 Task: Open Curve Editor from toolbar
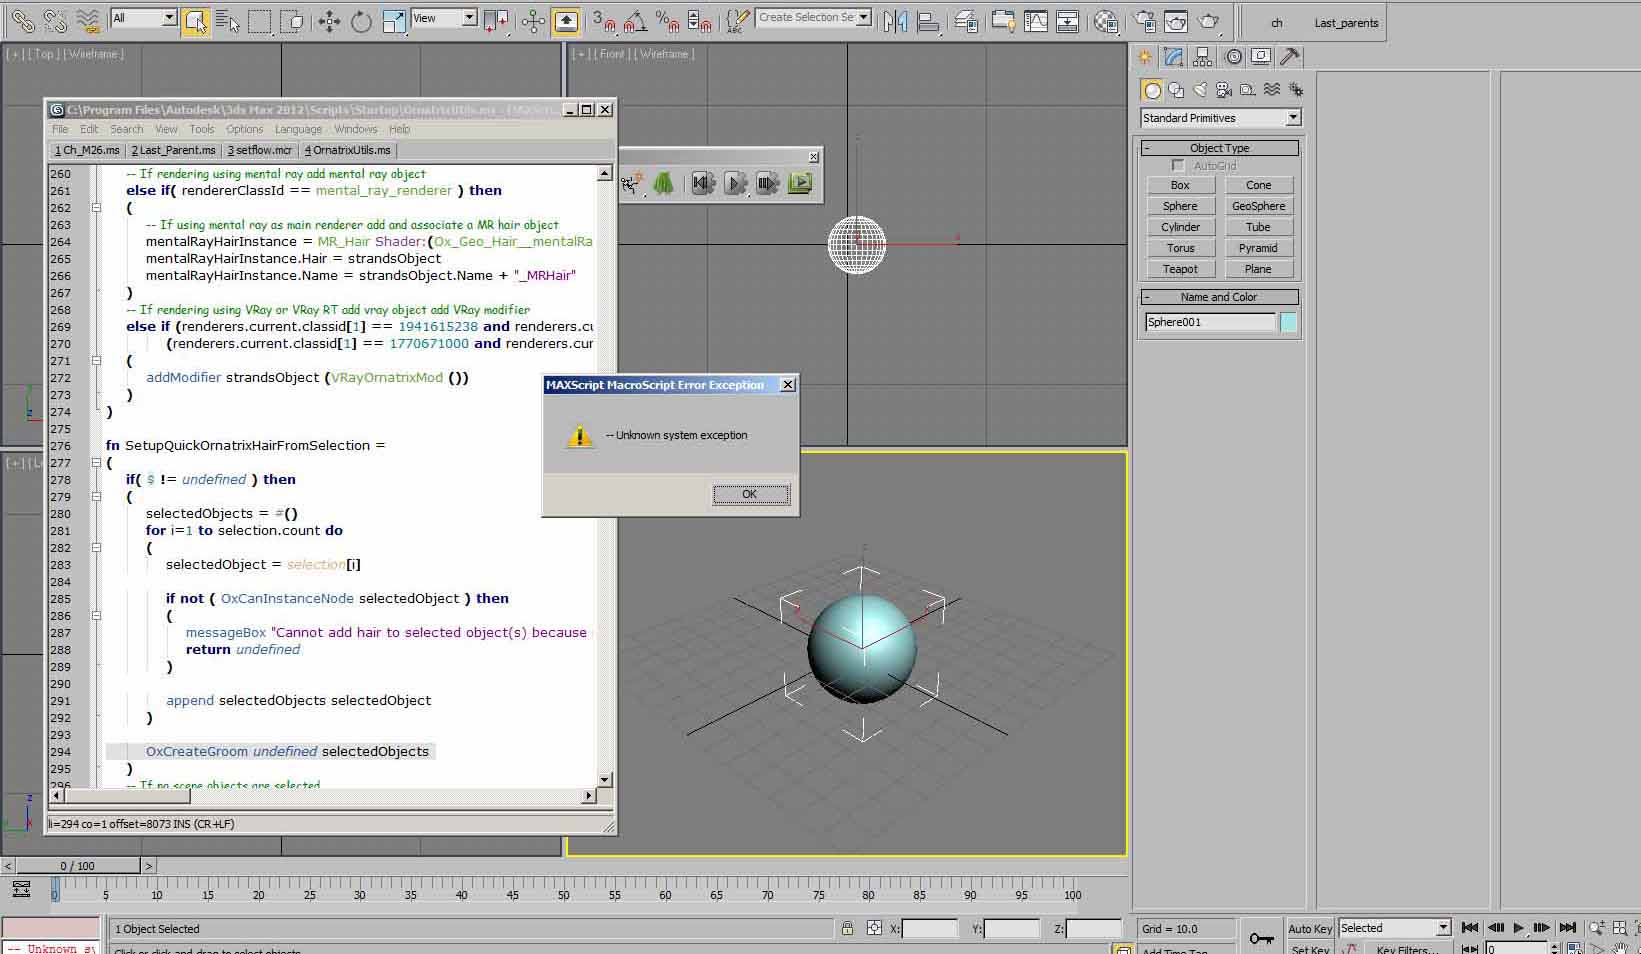pos(1036,20)
